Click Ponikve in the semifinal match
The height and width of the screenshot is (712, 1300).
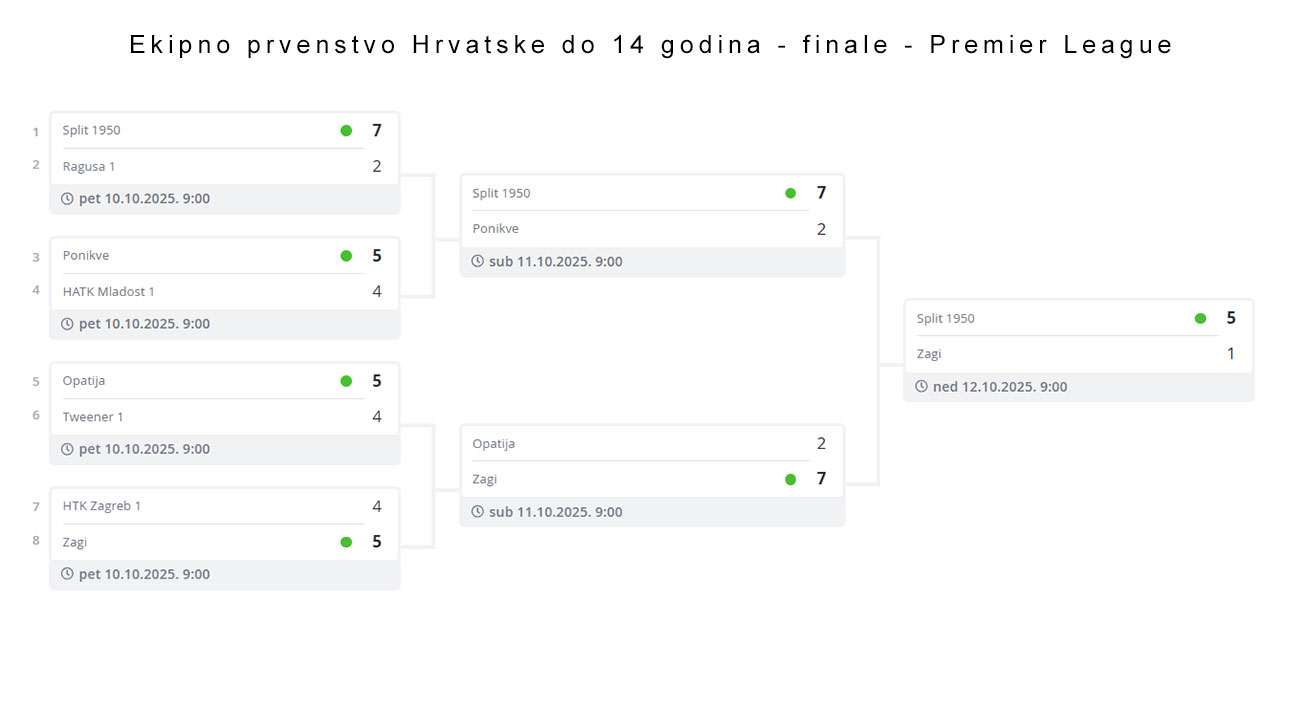click(496, 229)
